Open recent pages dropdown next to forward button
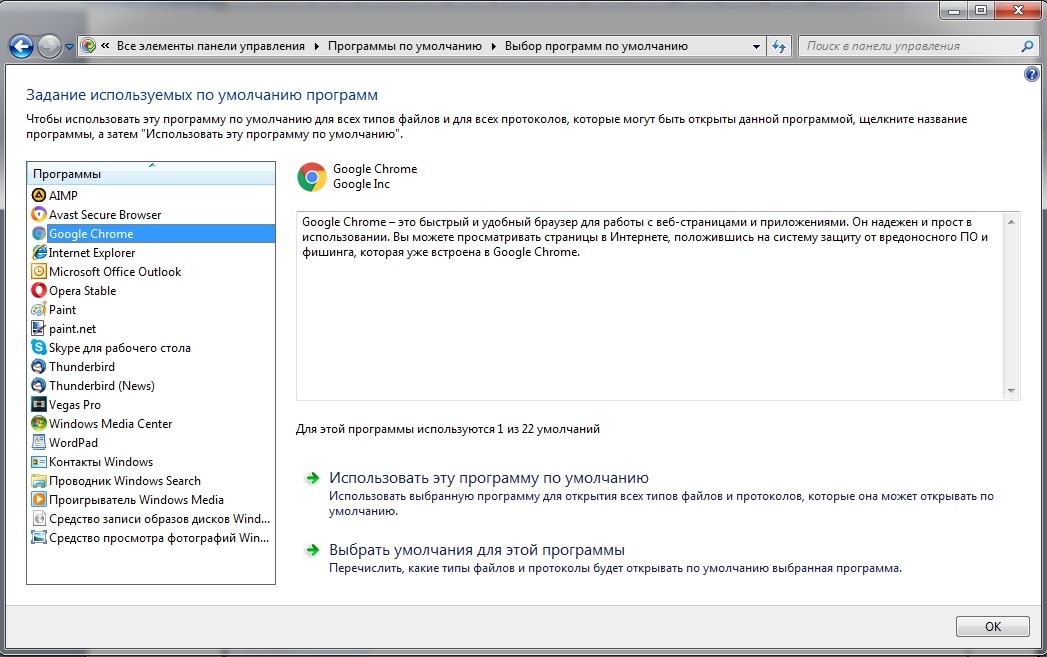Screen dimensions: 1047x657 pyautogui.click(x=69, y=47)
